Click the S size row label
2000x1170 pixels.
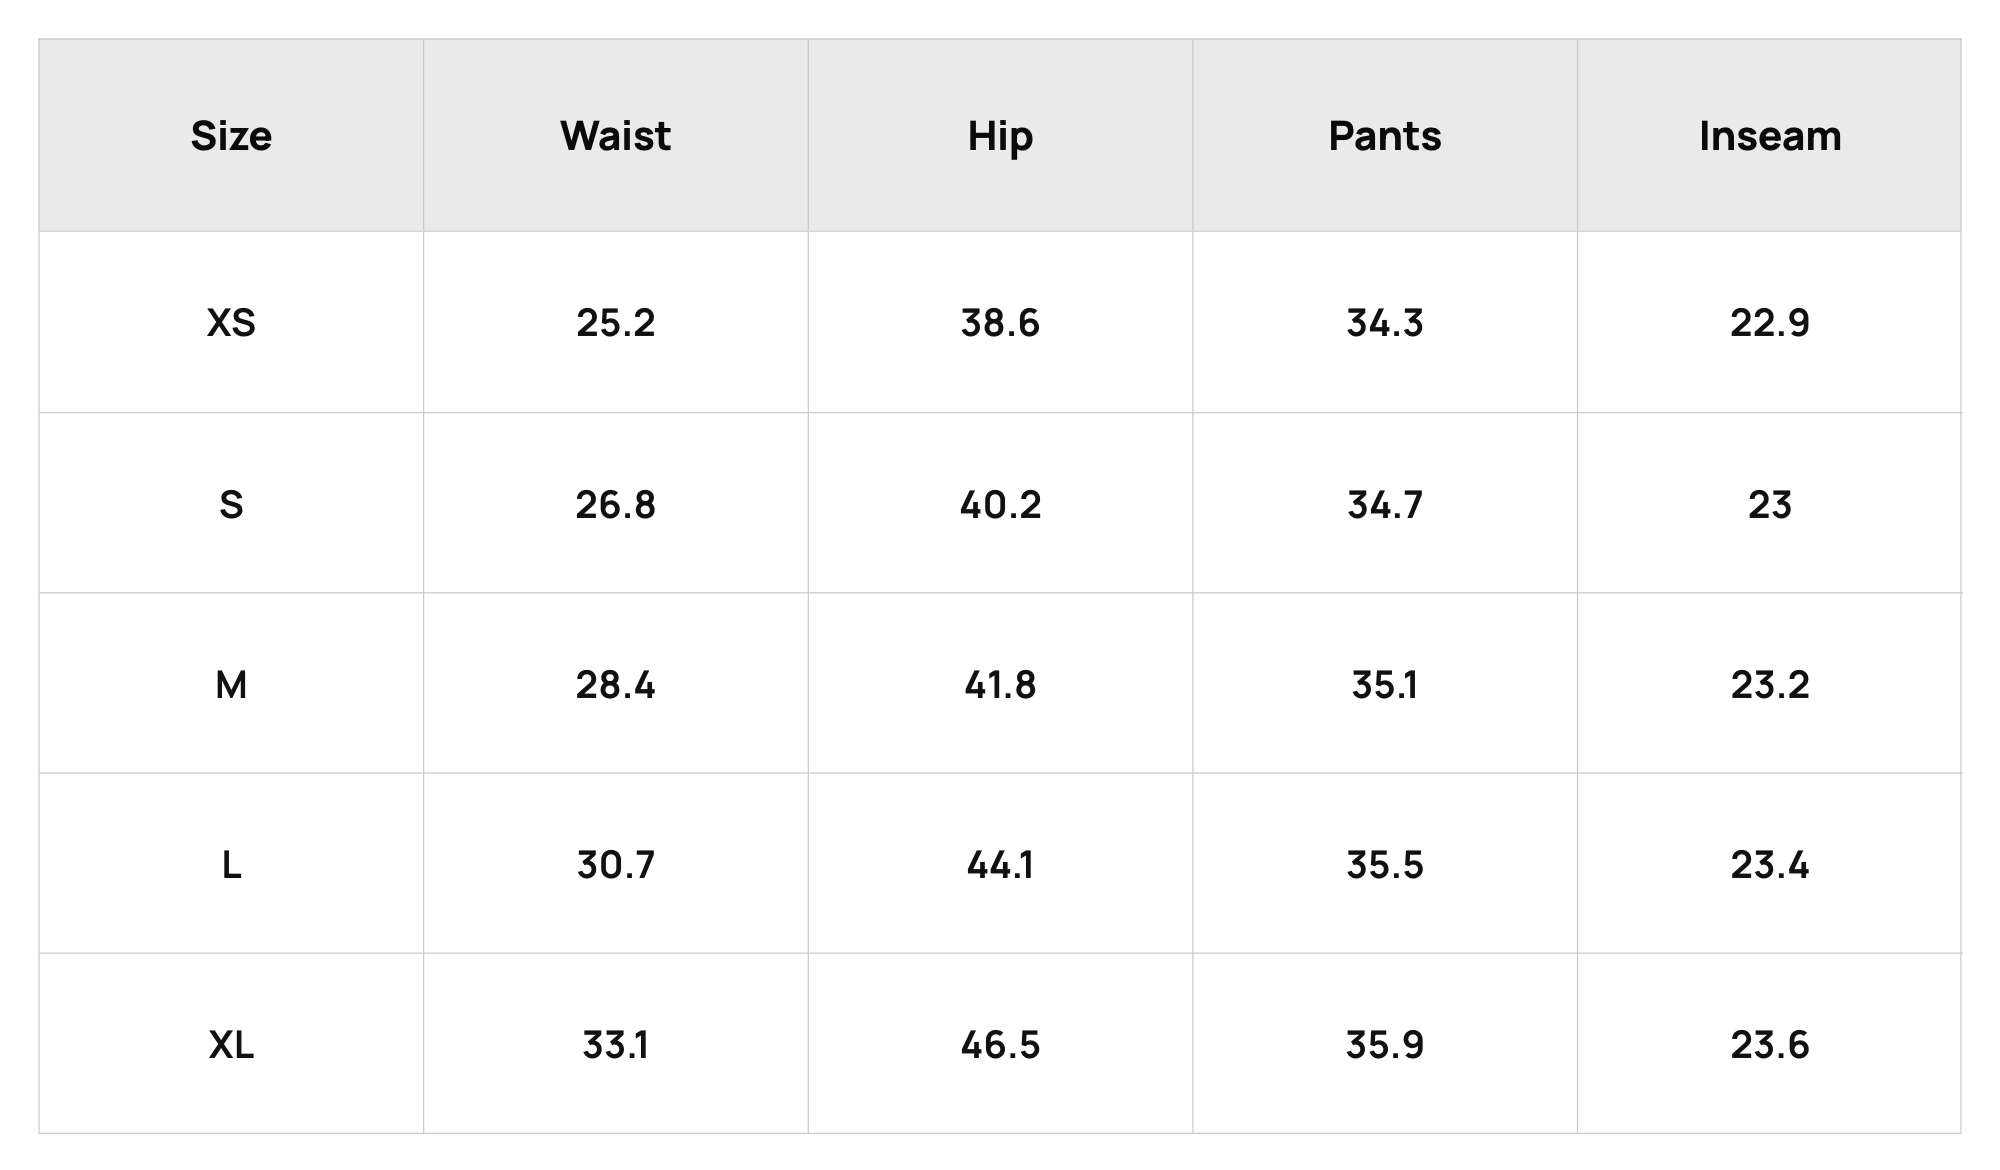click(x=231, y=504)
